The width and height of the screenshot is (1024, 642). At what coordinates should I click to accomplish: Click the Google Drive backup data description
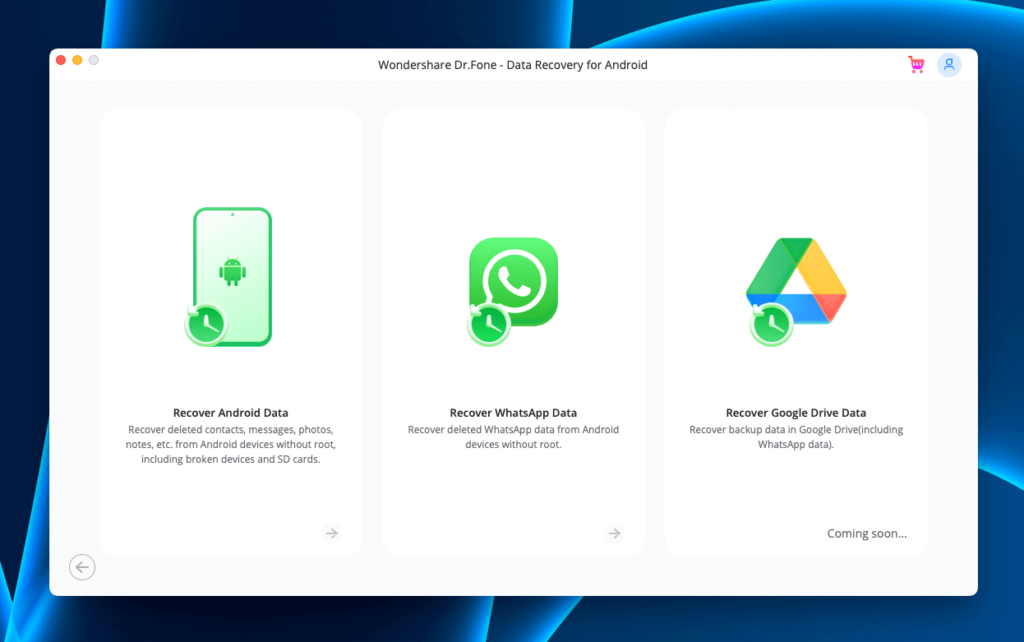796,437
